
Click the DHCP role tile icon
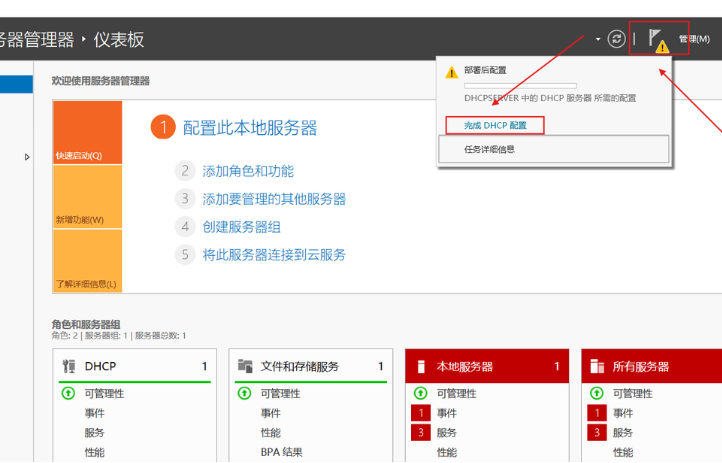point(69,367)
